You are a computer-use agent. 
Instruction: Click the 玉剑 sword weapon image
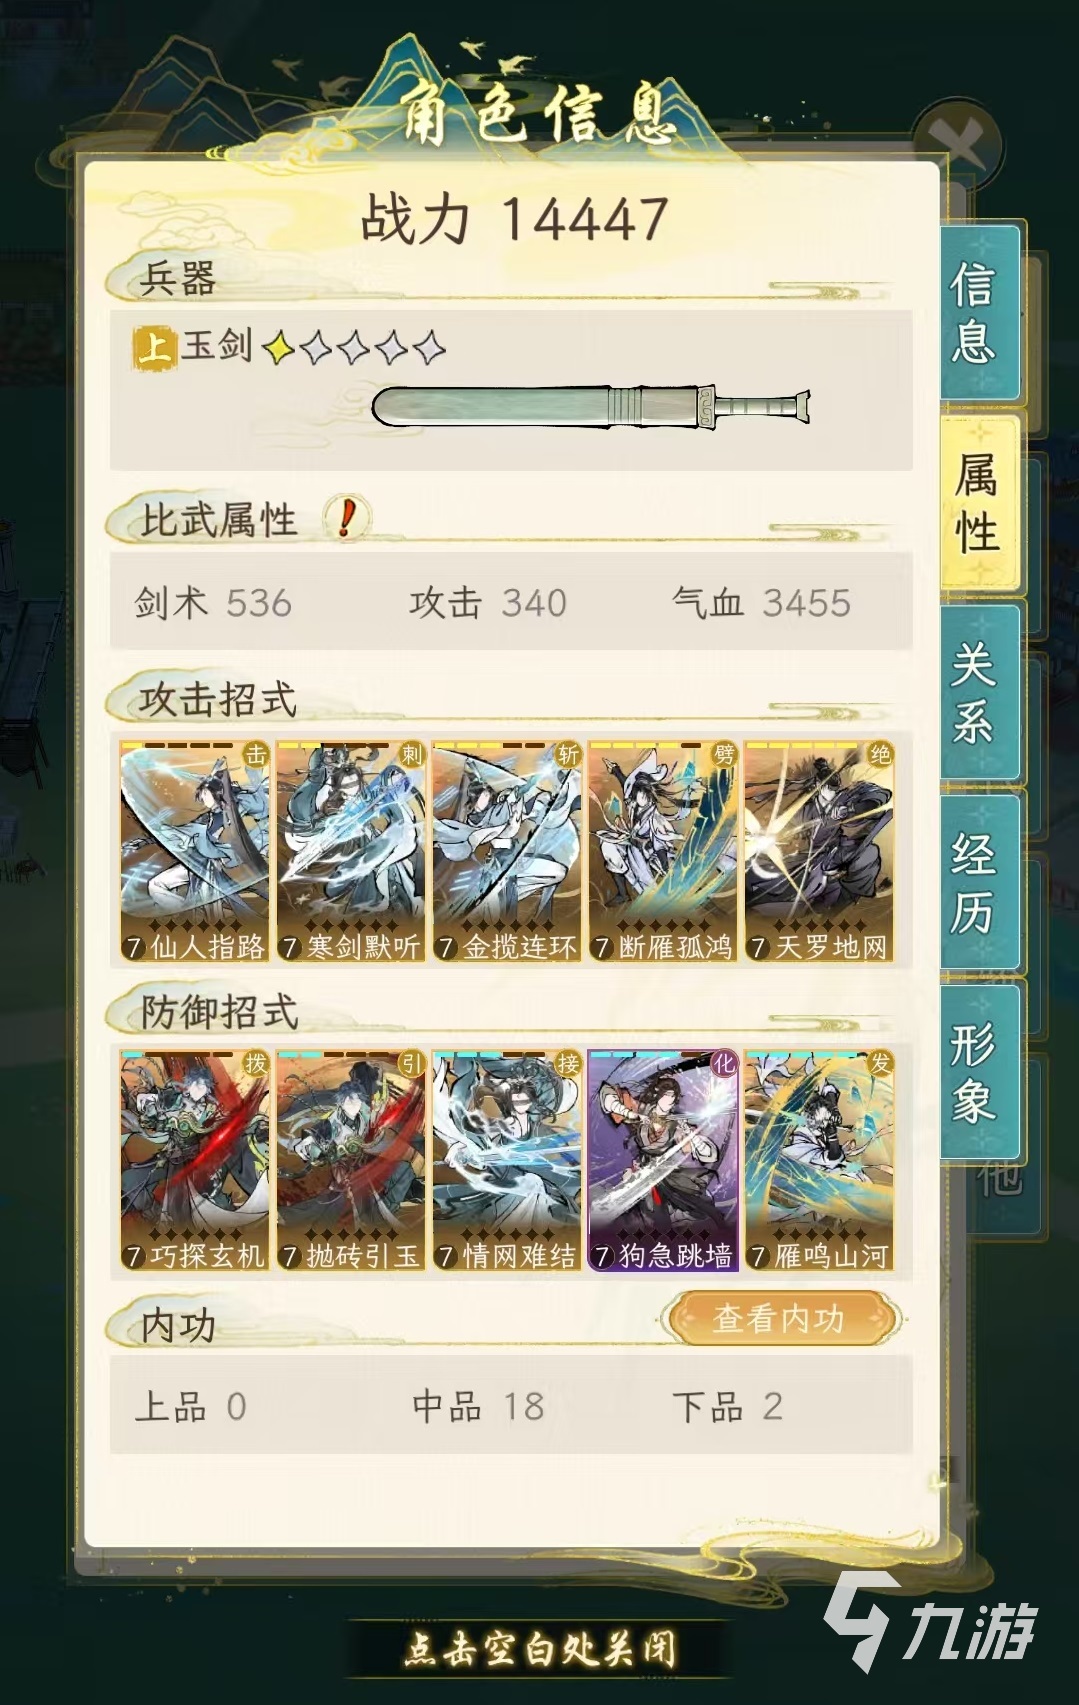(x=591, y=407)
